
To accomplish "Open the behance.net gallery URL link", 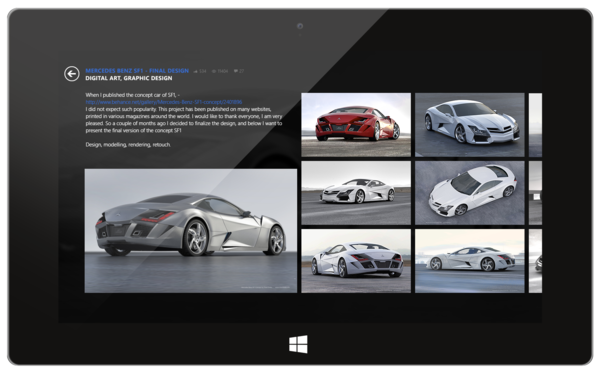I will point(164,102).
